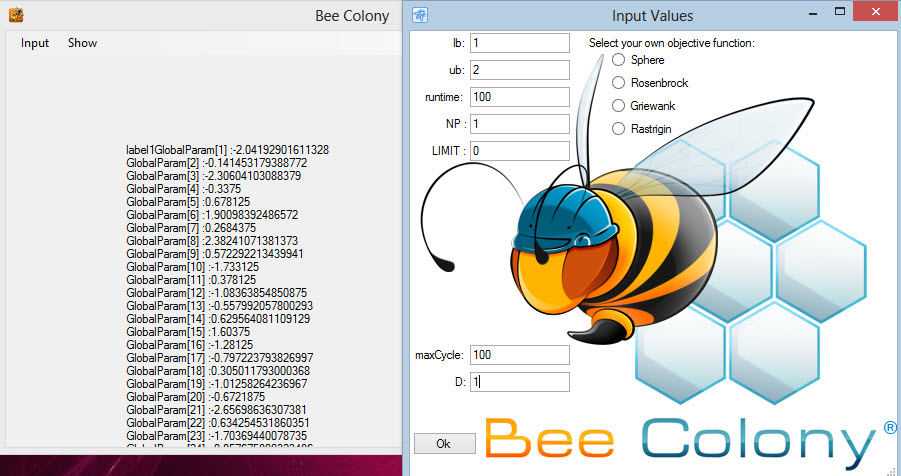Screen dimensions: 901x476
Task: Minimize the Input Values window
Action: coord(813,12)
